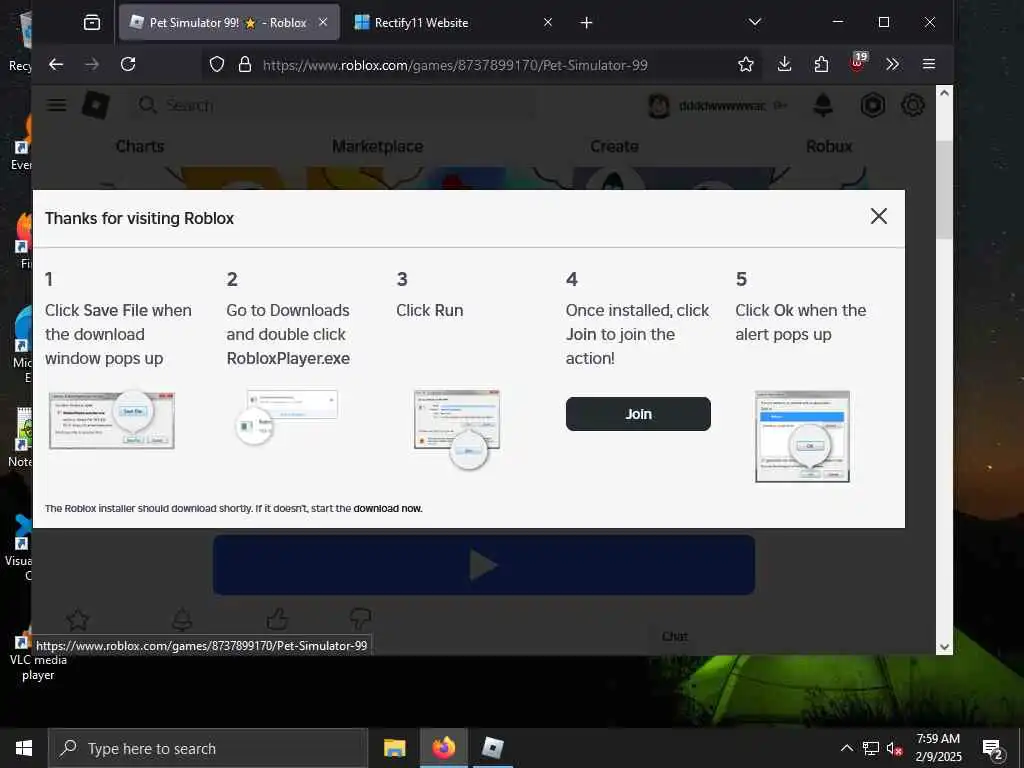The height and width of the screenshot is (768, 1024).
Task: Select the VLC media player desktop shortcut
Action: (x=38, y=656)
